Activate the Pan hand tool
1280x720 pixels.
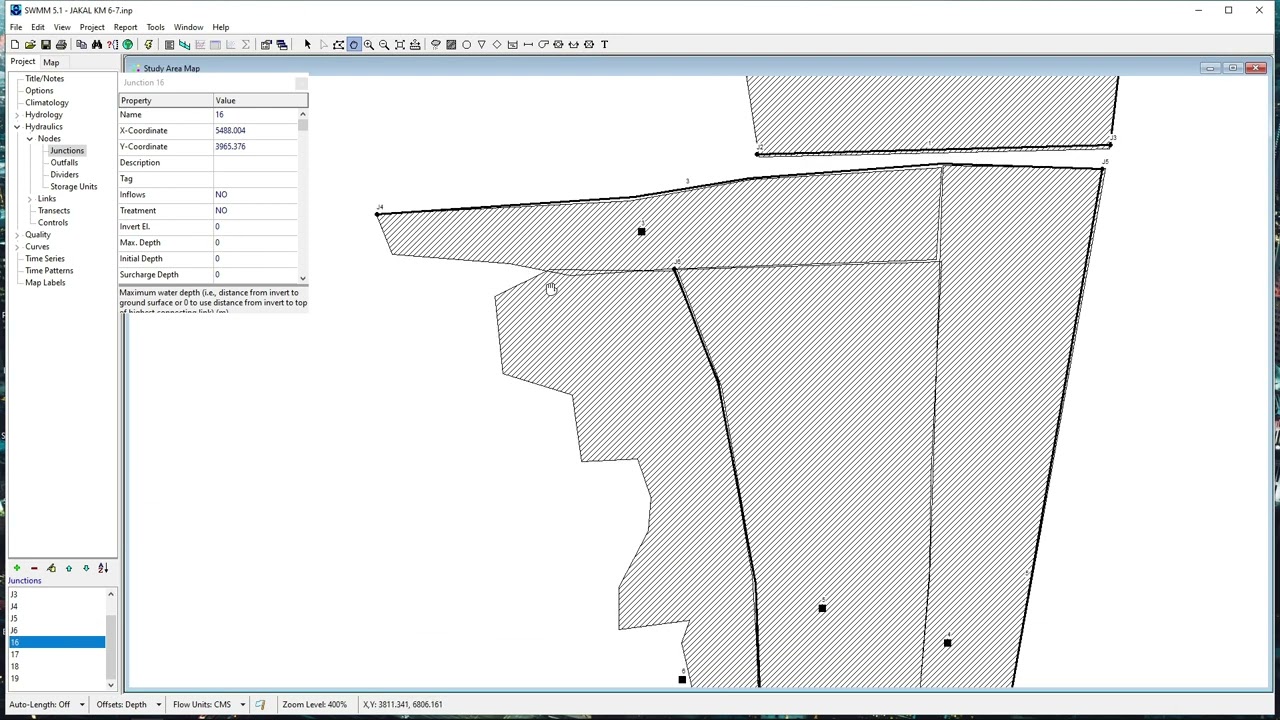coord(353,44)
